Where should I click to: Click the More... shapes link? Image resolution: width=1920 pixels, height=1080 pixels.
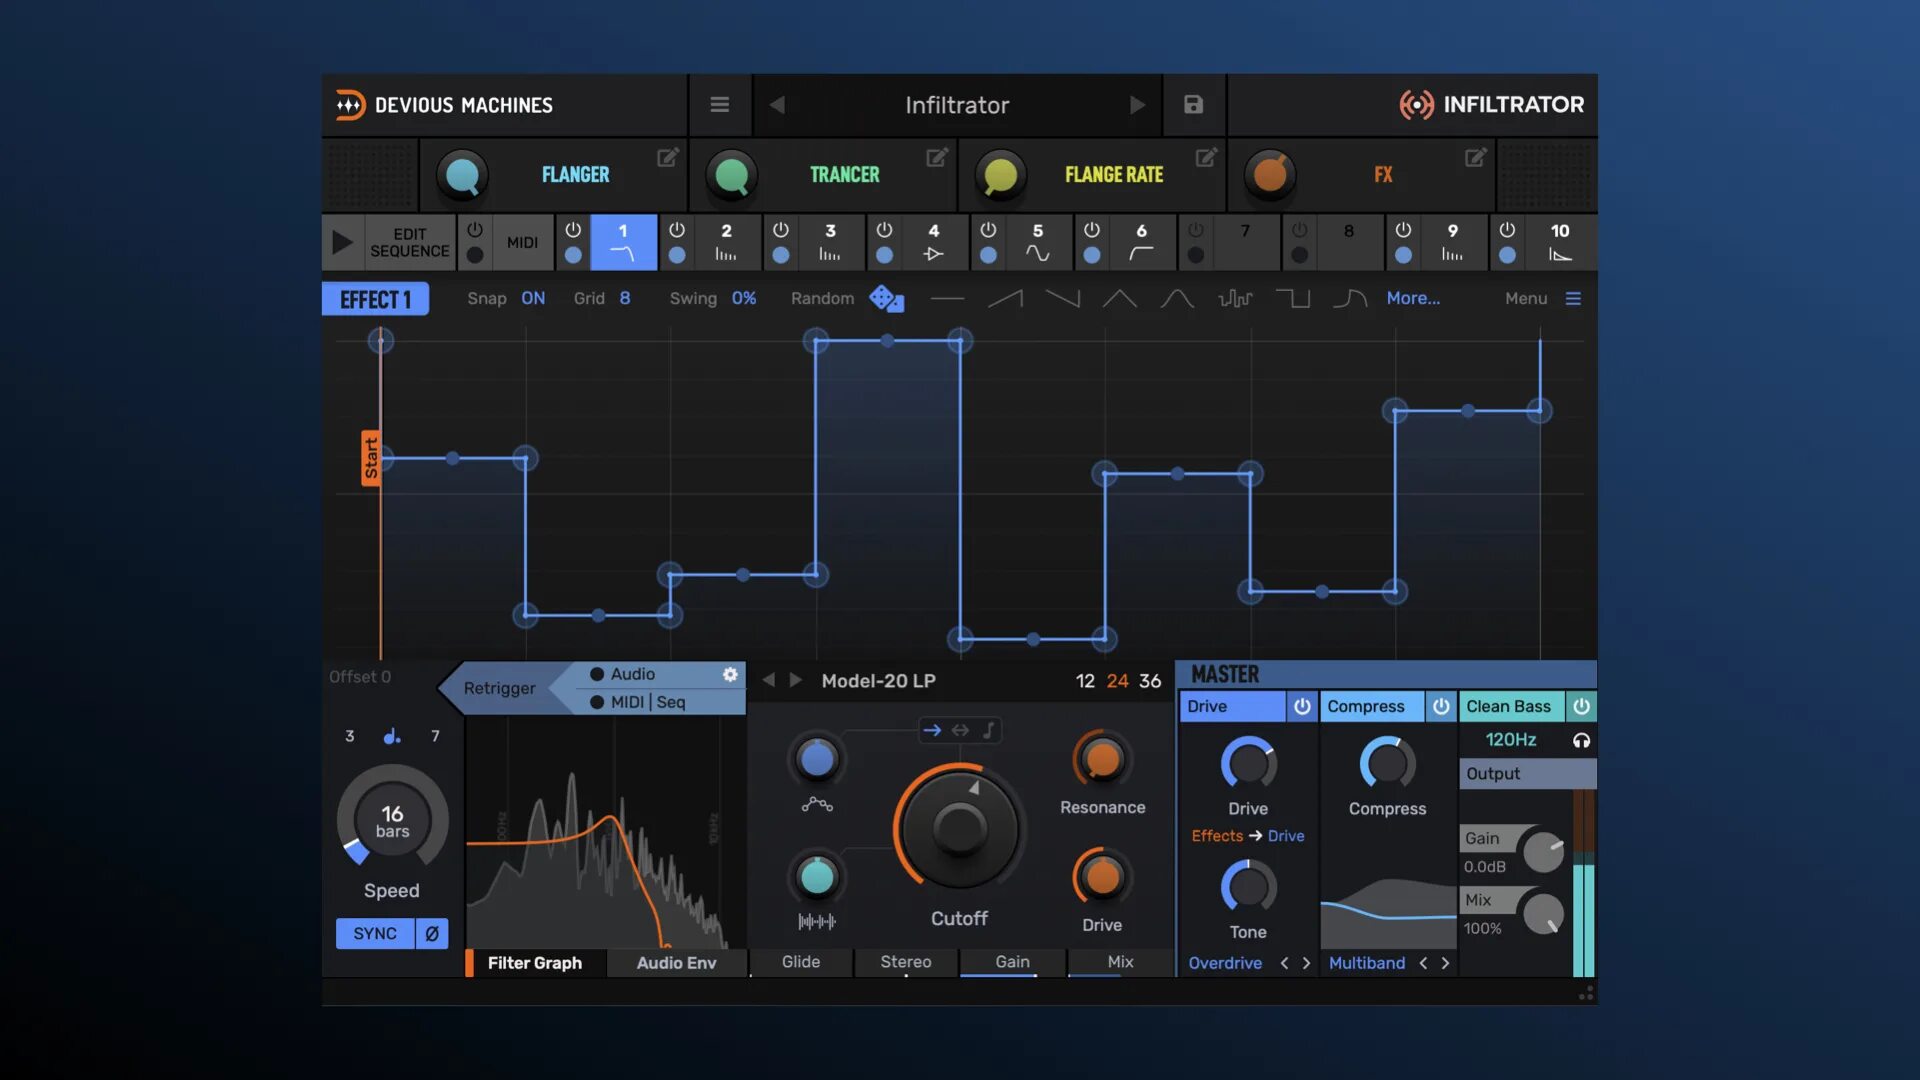coord(1413,299)
